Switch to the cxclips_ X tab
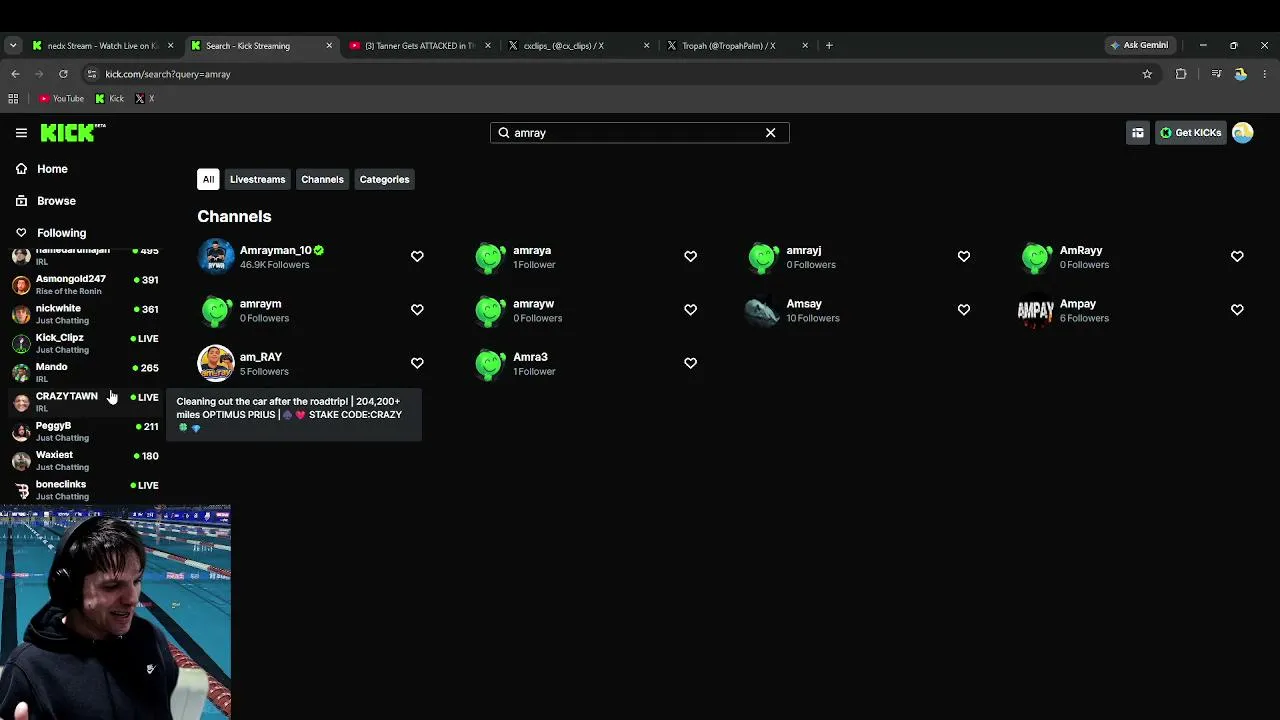Image resolution: width=1280 pixels, height=720 pixels. point(578,45)
